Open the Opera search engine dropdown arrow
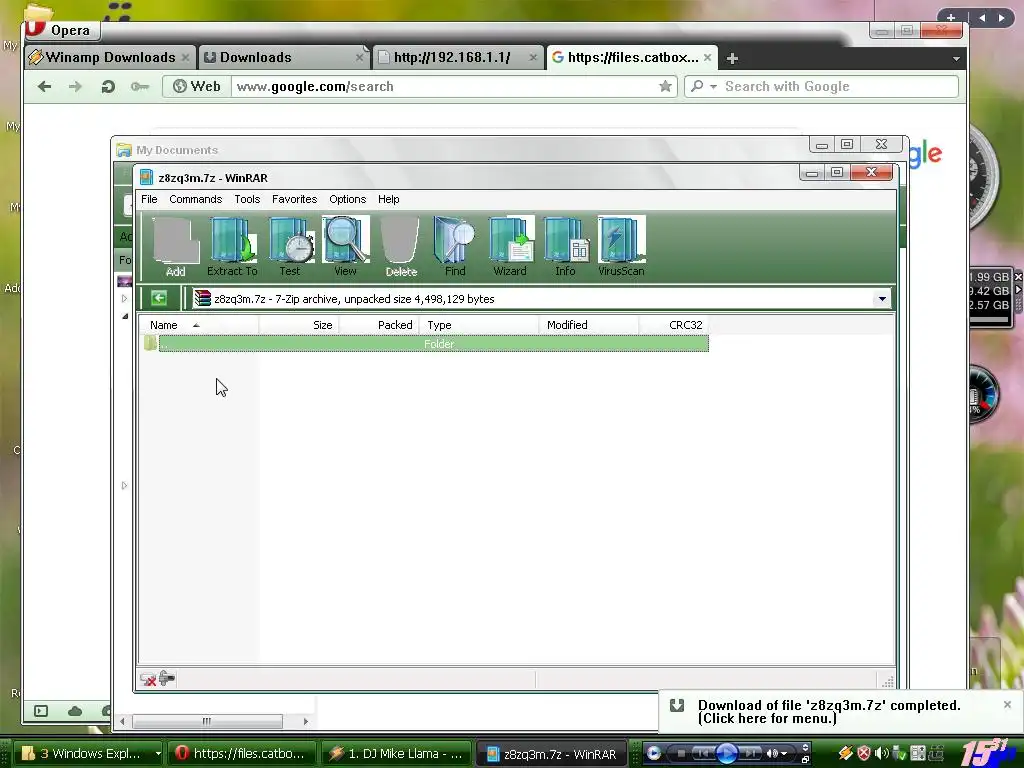 713,86
